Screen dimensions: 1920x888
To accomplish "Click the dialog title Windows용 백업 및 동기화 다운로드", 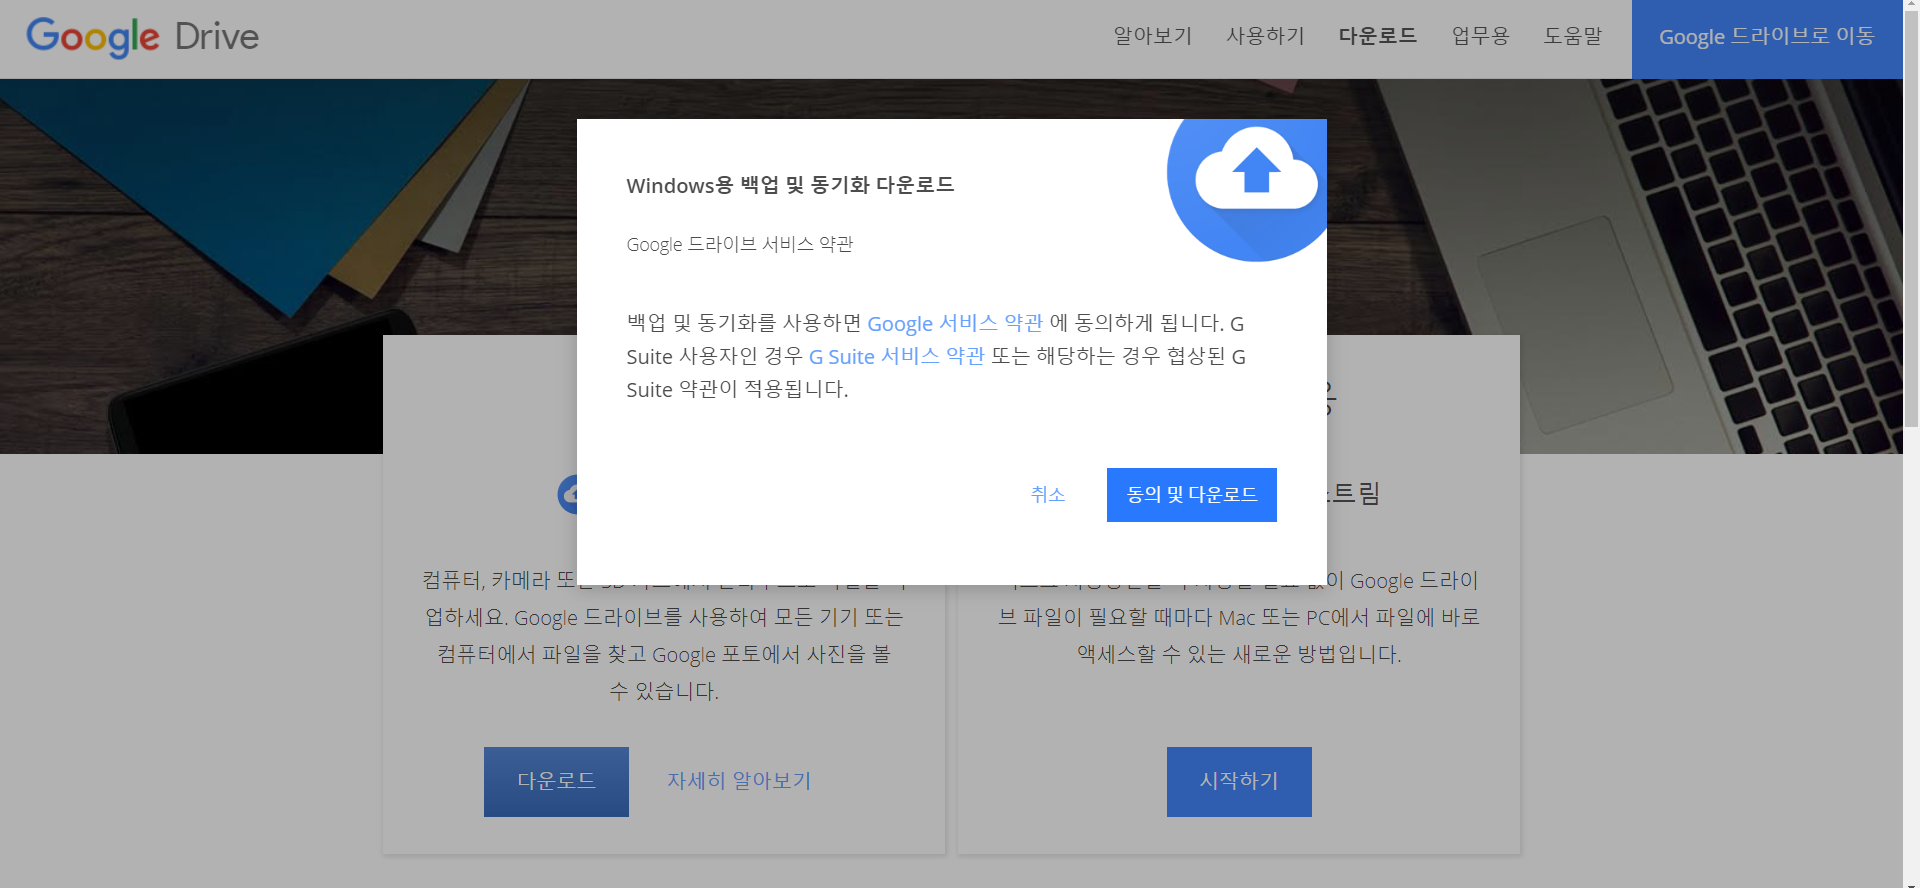I will click(790, 185).
